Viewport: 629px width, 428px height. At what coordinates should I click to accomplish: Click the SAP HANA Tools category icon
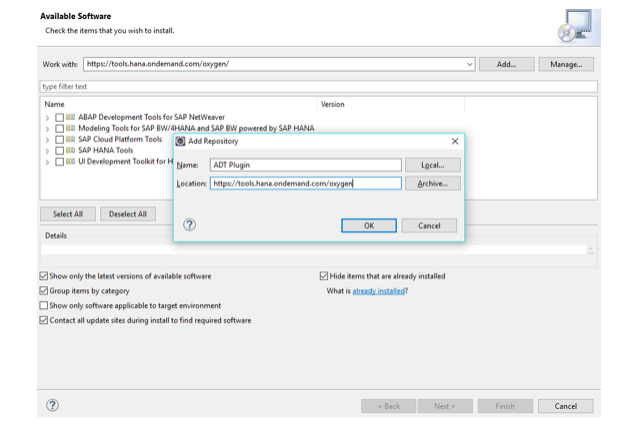[70, 150]
